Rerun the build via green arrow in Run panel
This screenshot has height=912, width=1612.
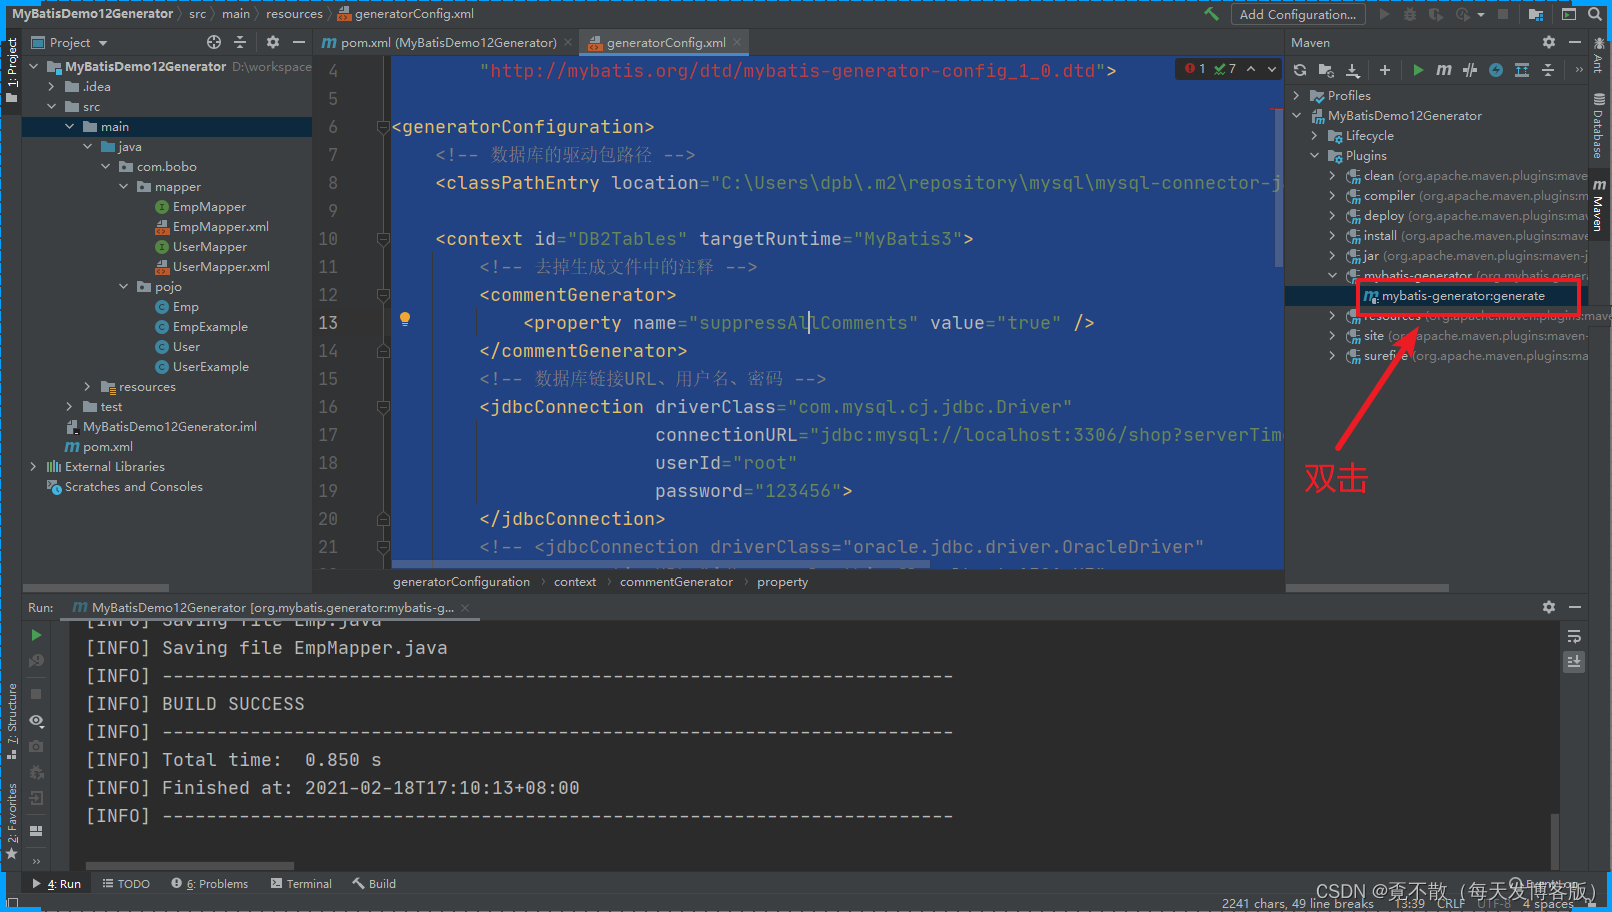tap(35, 634)
